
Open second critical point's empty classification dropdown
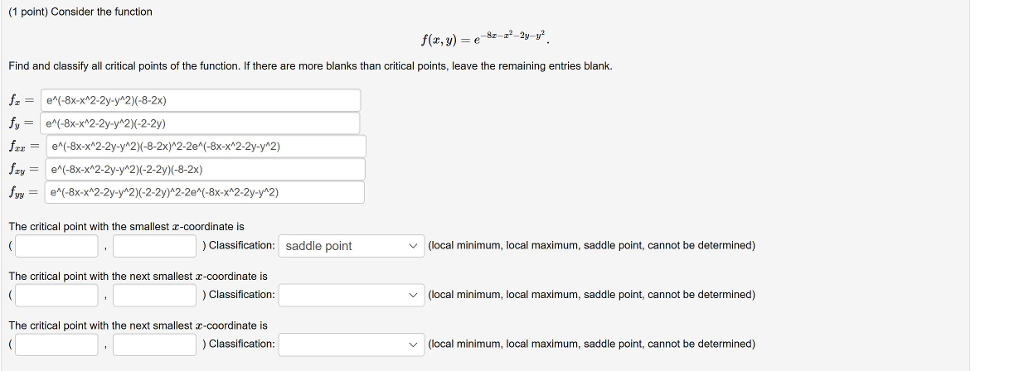click(351, 295)
